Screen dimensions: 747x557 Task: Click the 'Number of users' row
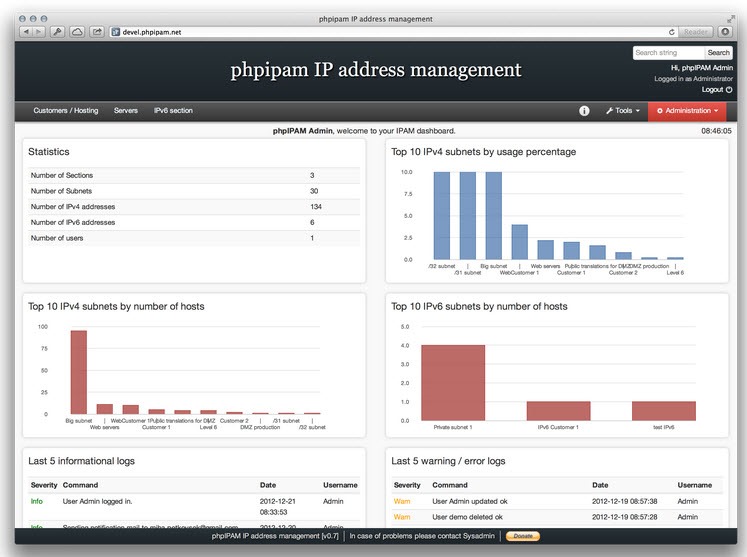click(194, 238)
